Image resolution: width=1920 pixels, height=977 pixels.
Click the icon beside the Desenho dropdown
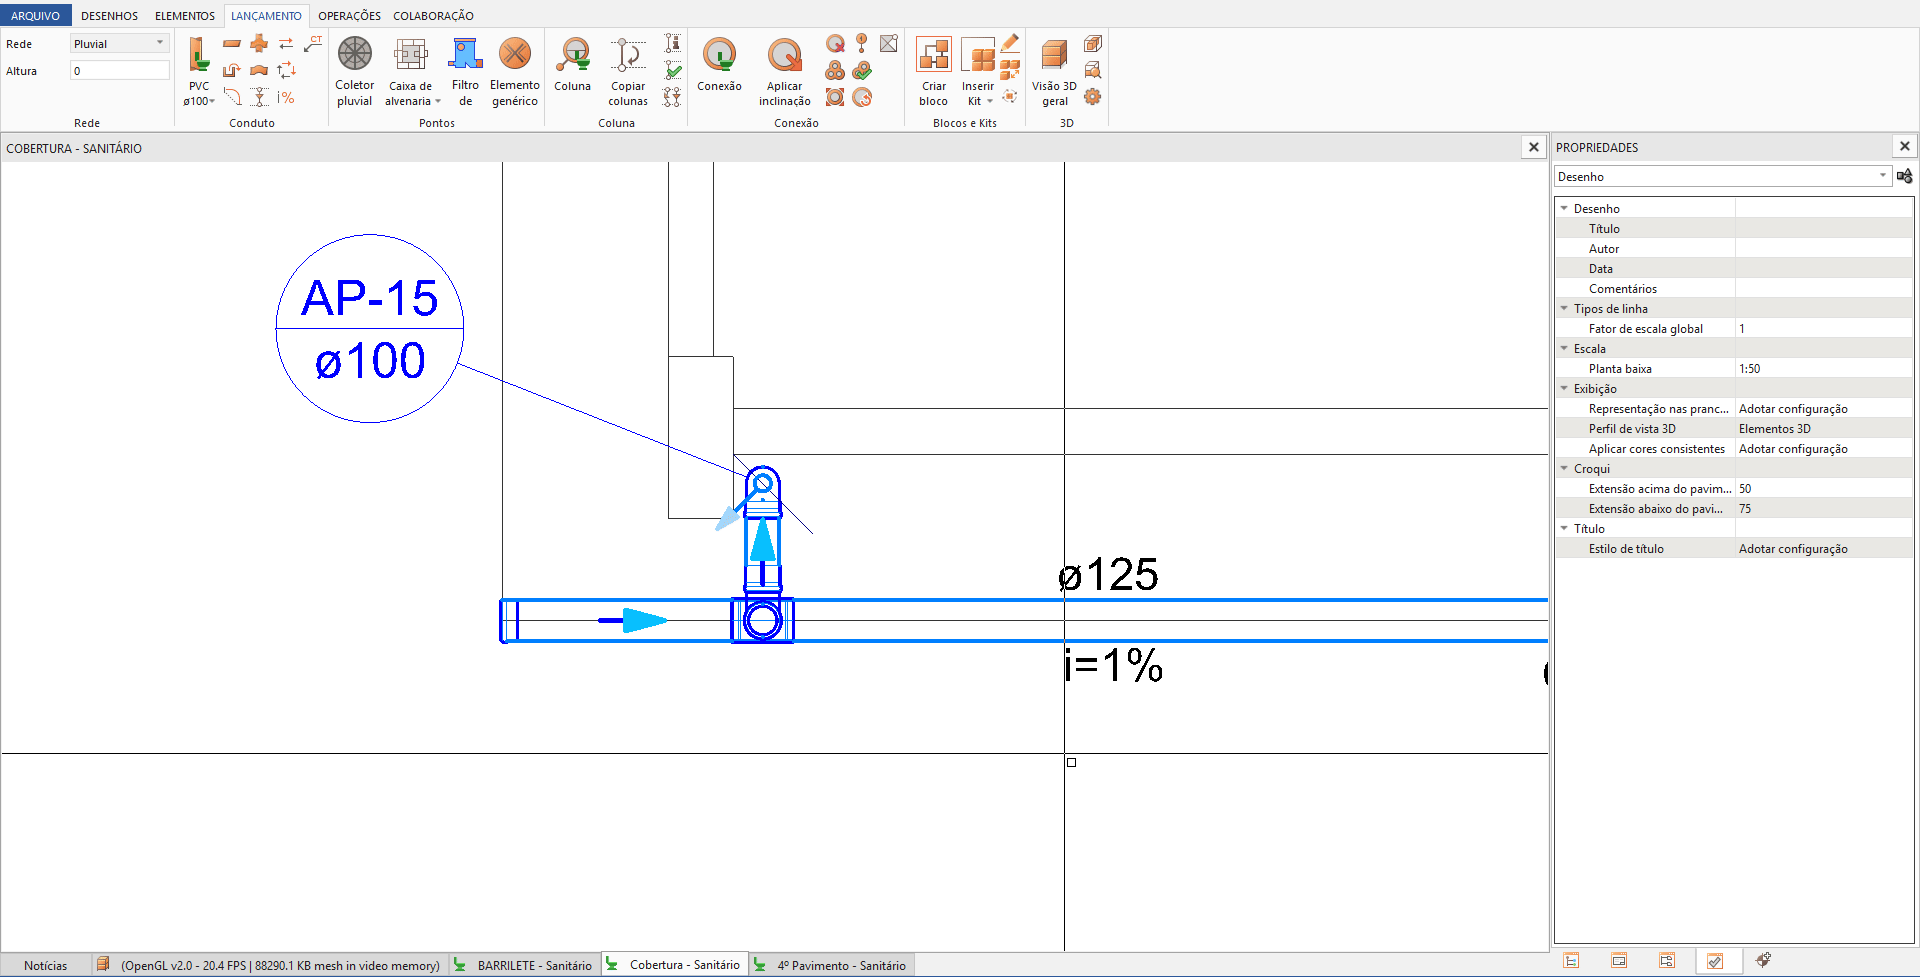point(1904,176)
